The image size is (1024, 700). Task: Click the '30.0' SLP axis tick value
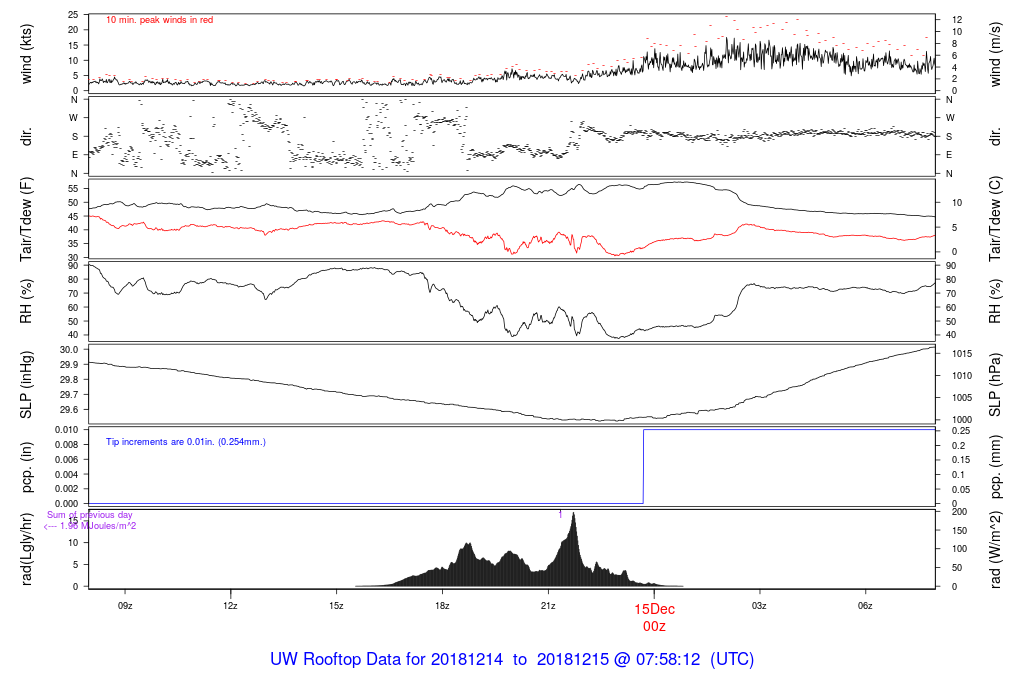(69, 349)
